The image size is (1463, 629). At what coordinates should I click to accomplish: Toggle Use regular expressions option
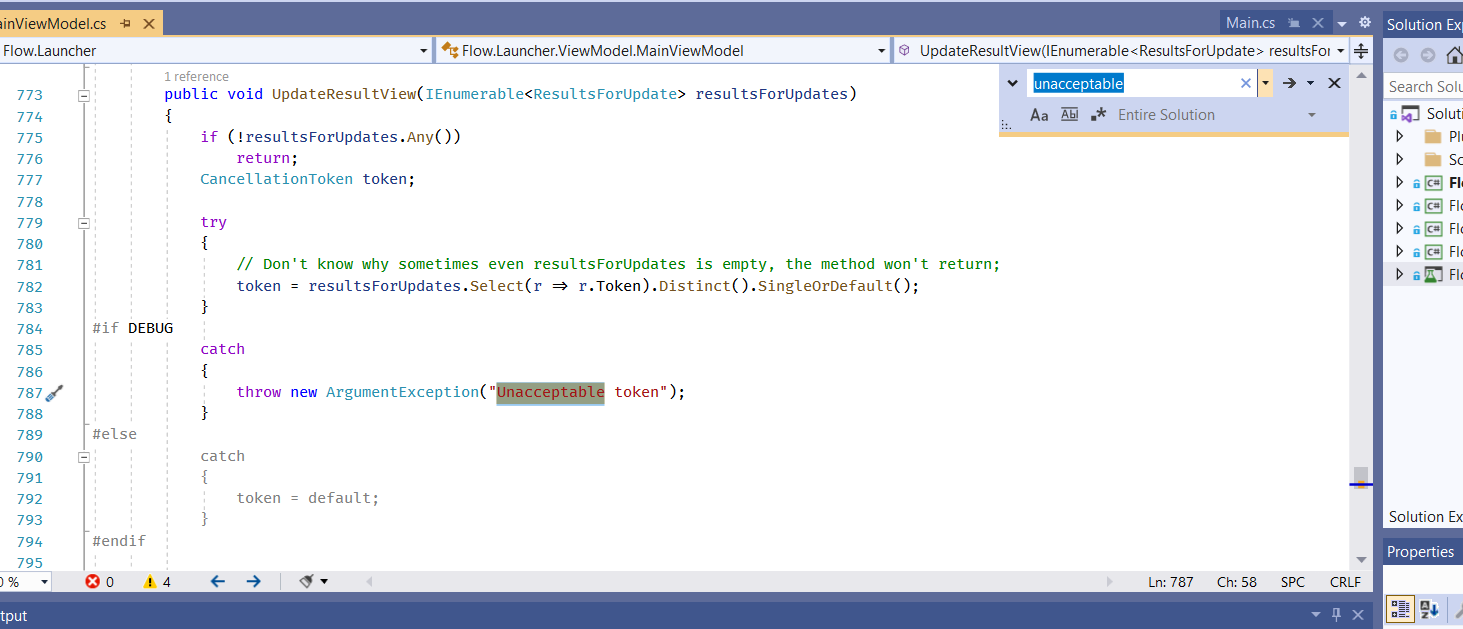click(1098, 115)
